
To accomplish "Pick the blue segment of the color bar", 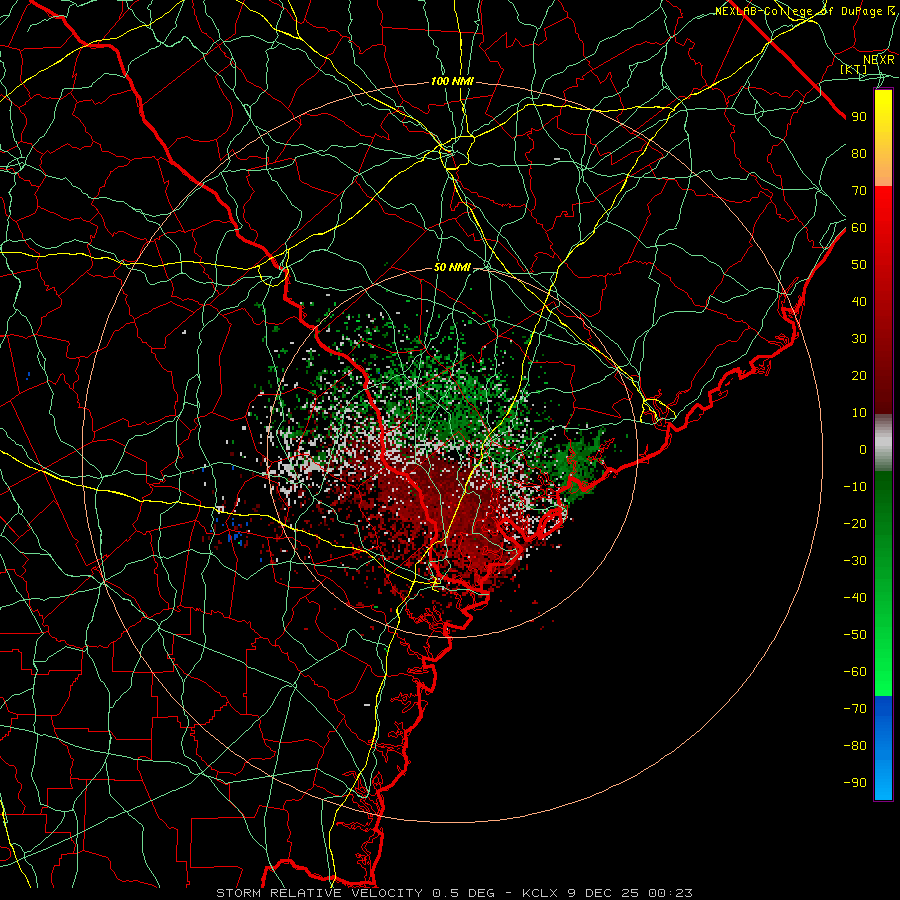I will (x=883, y=748).
